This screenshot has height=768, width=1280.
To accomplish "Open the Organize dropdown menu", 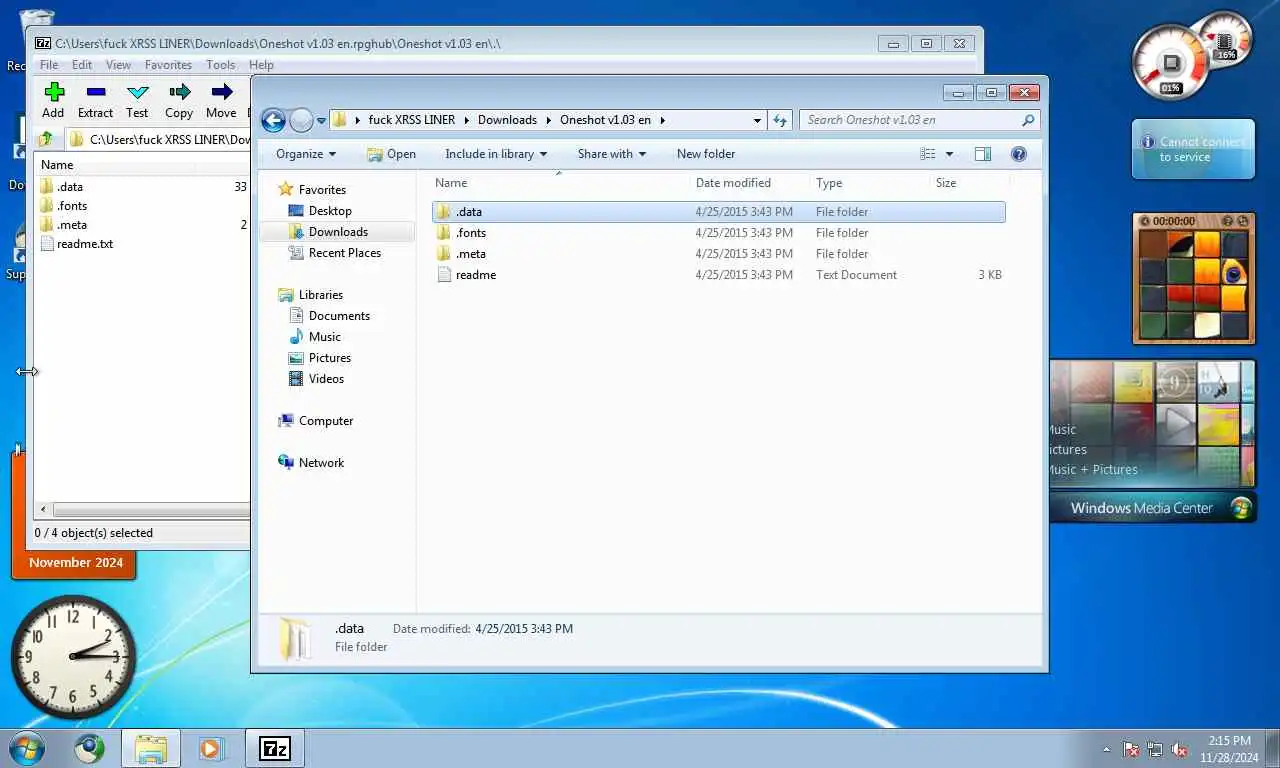I will pyautogui.click(x=306, y=154).
